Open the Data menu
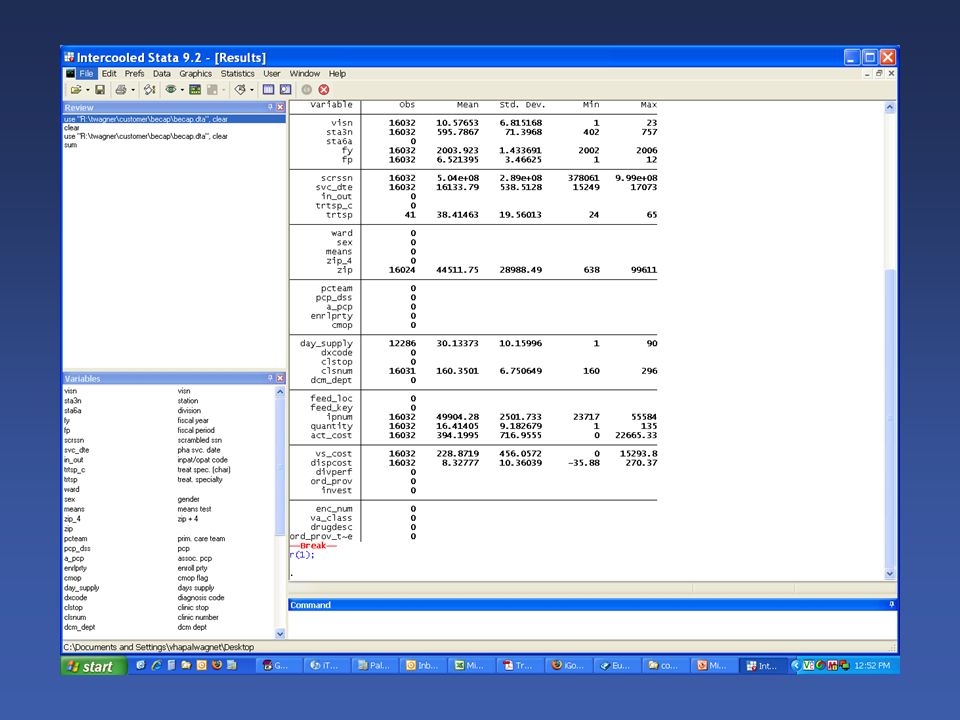 [x=162, y=73]
